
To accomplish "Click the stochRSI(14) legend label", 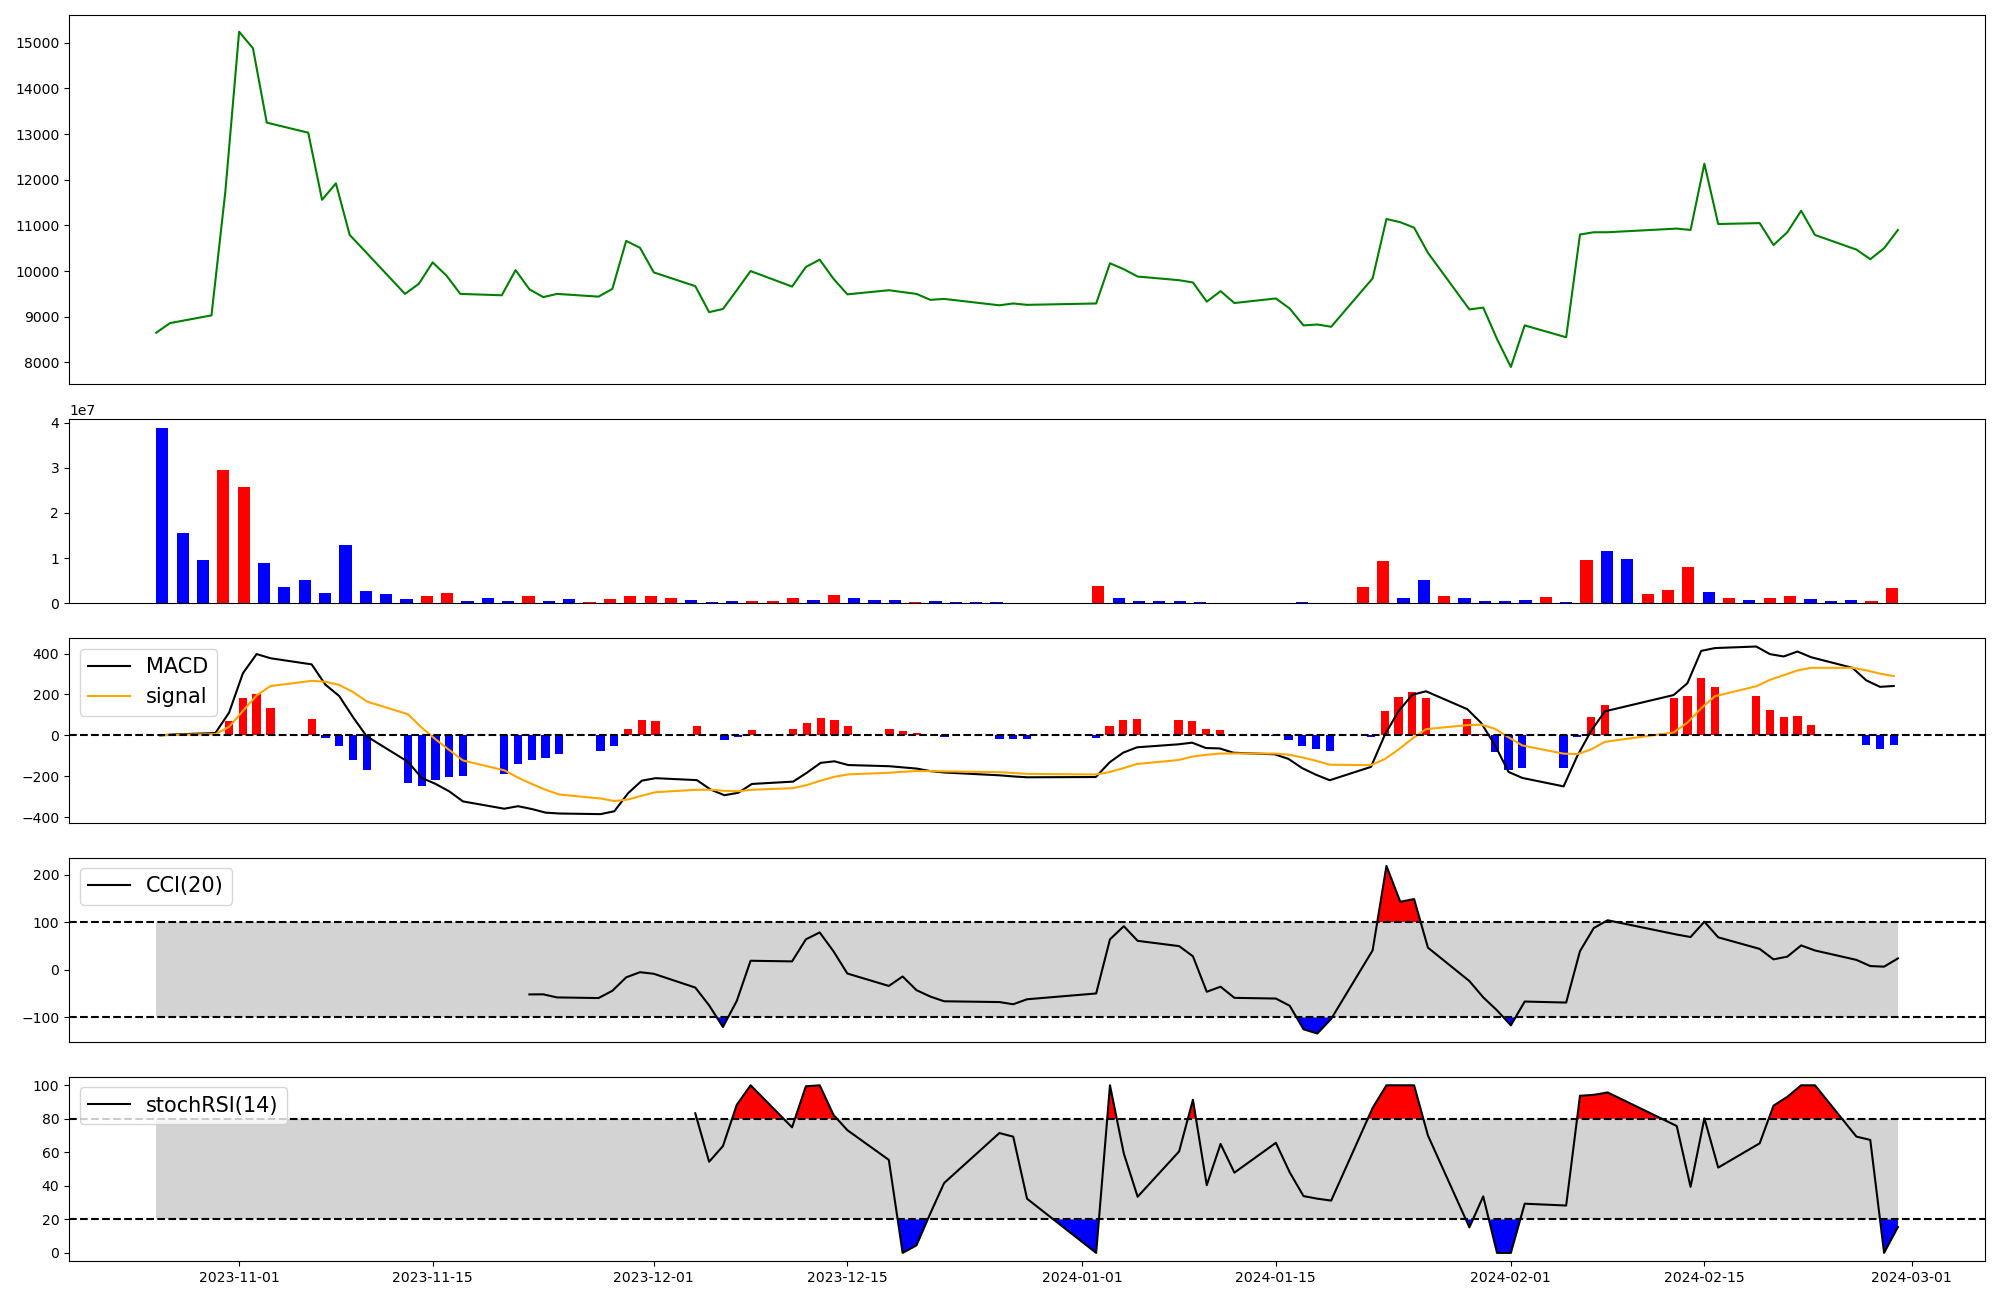I will [x=211, y=1105].
